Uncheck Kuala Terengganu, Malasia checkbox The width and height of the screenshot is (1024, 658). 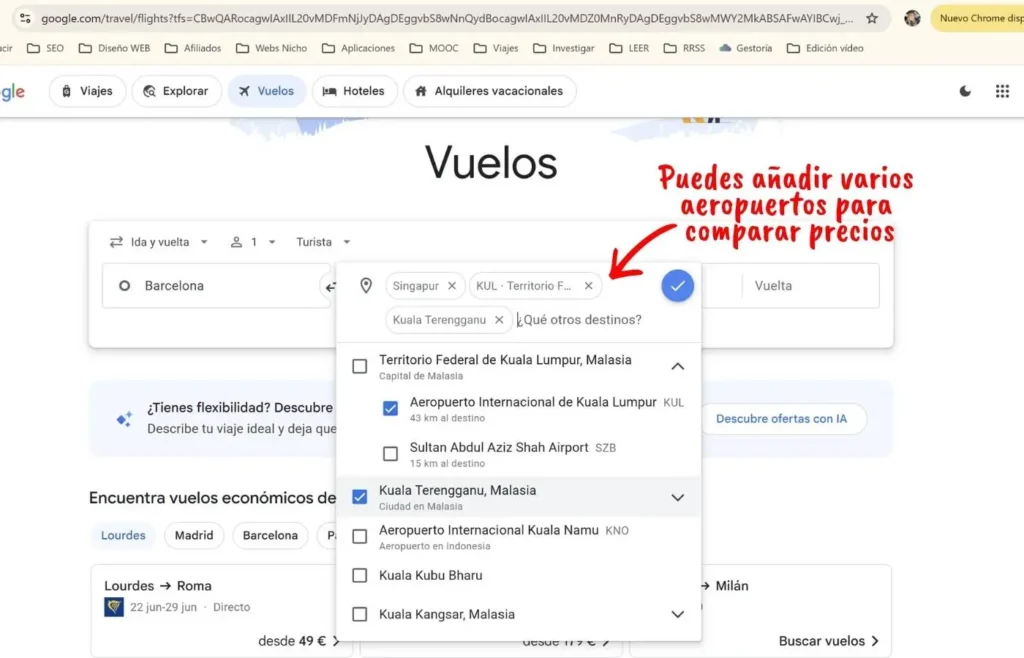click(x=359, y=497)
